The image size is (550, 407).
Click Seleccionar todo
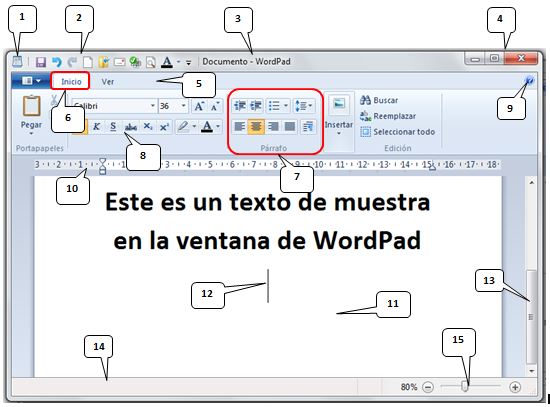pos(397,132)
